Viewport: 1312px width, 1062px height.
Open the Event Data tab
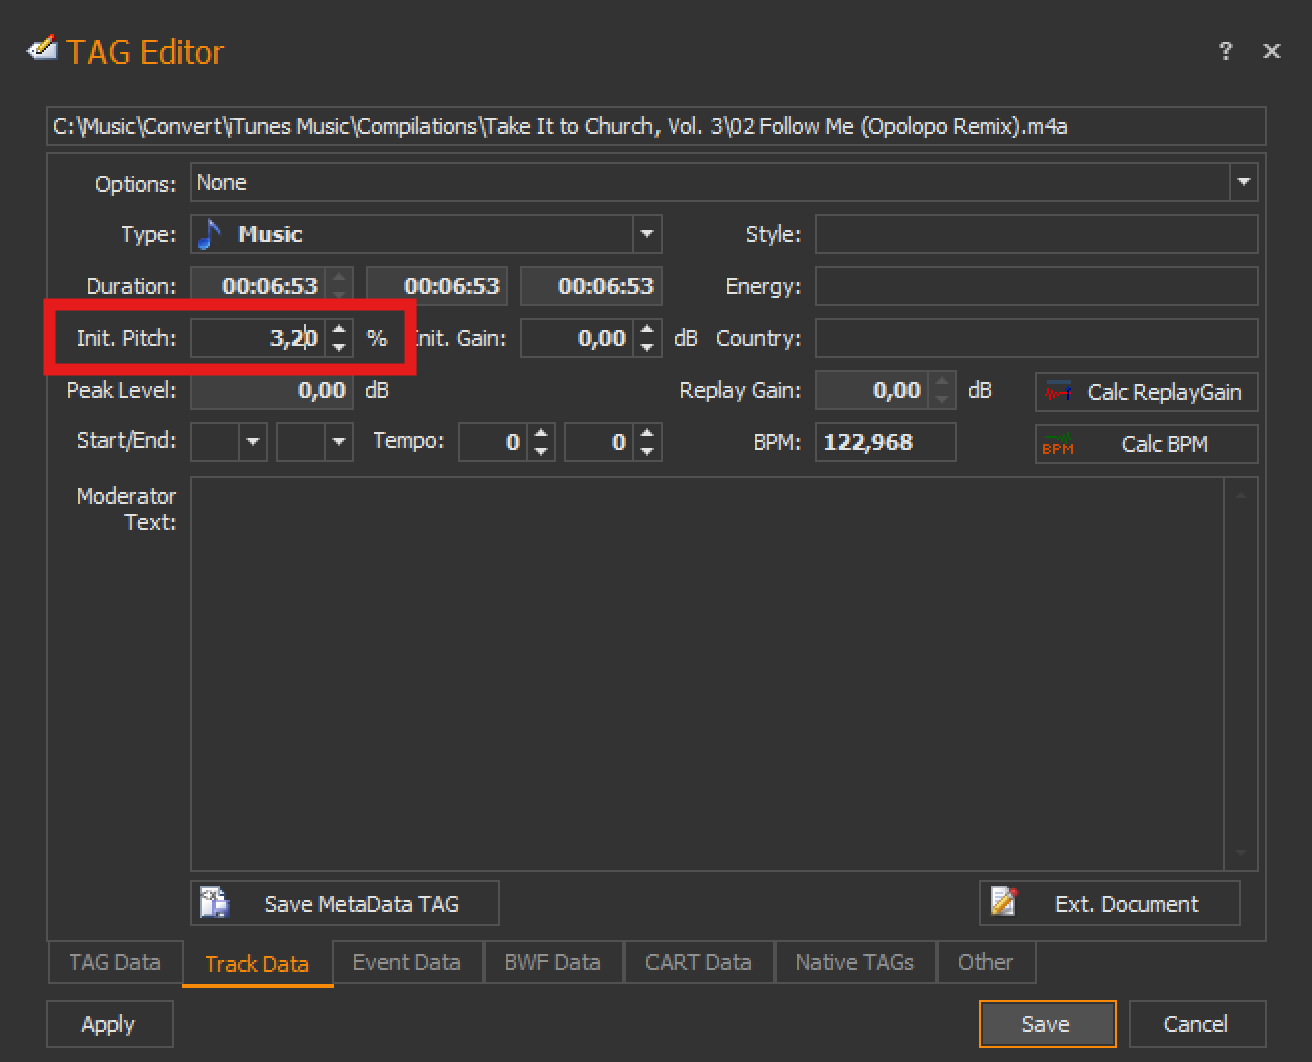click(407, 962)
